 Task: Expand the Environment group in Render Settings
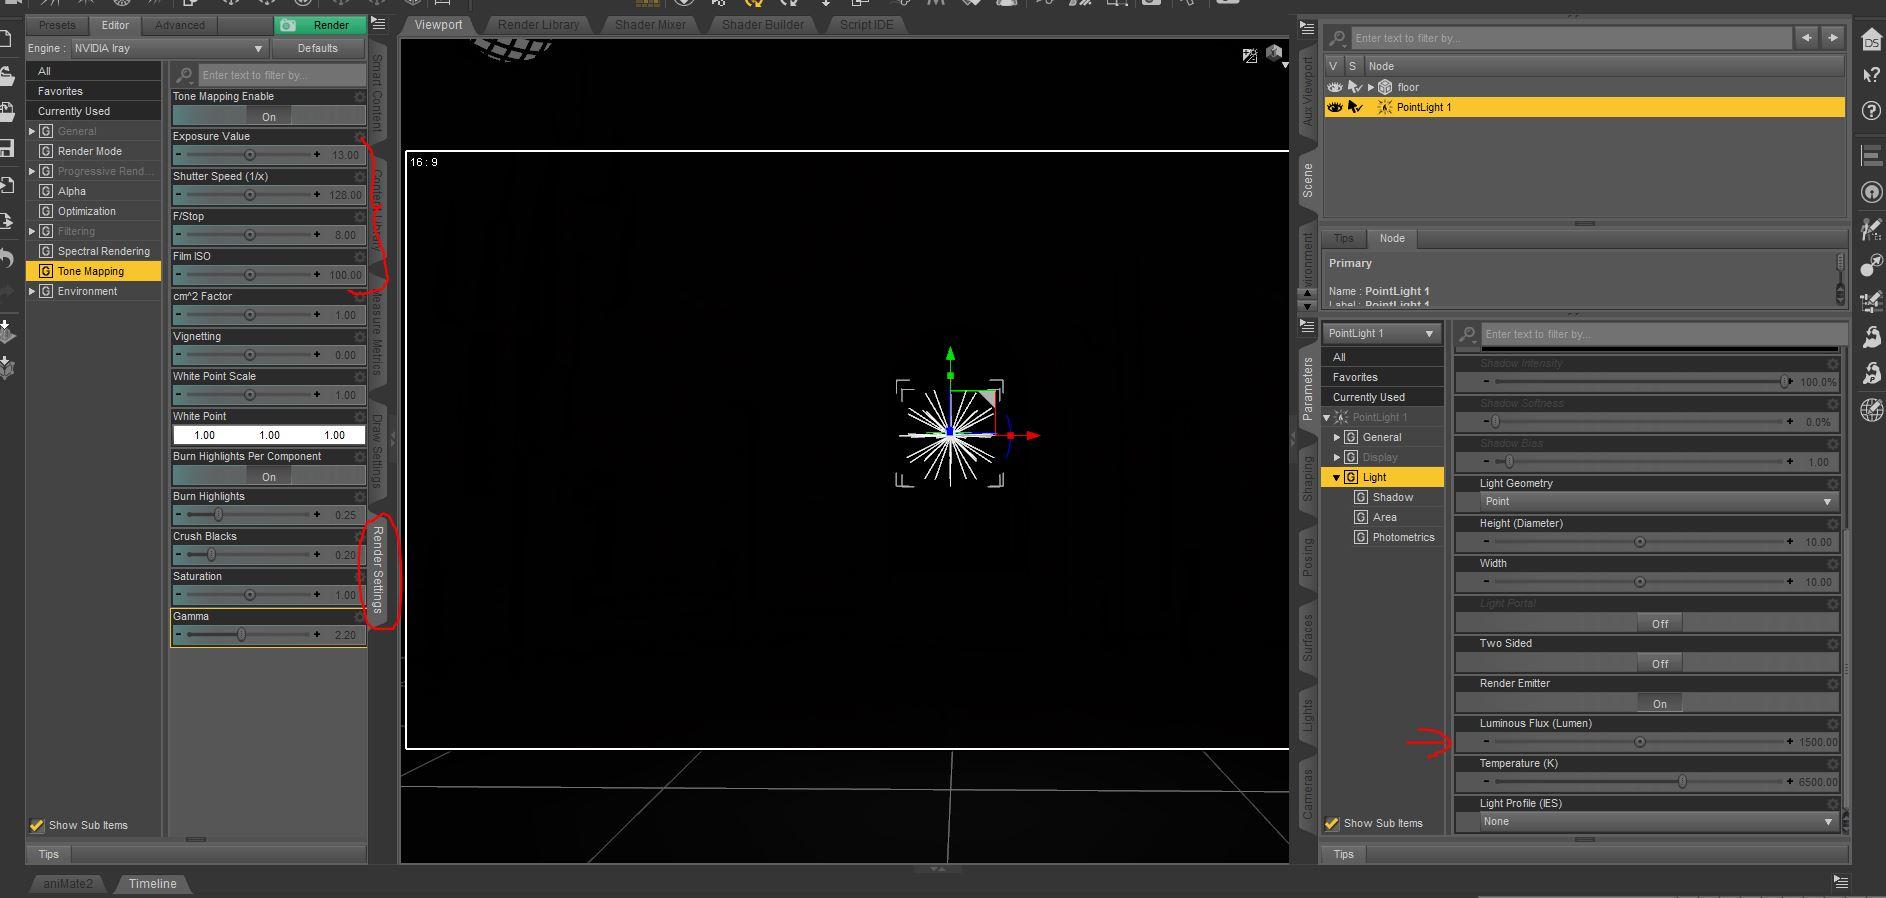coord(32,291)
